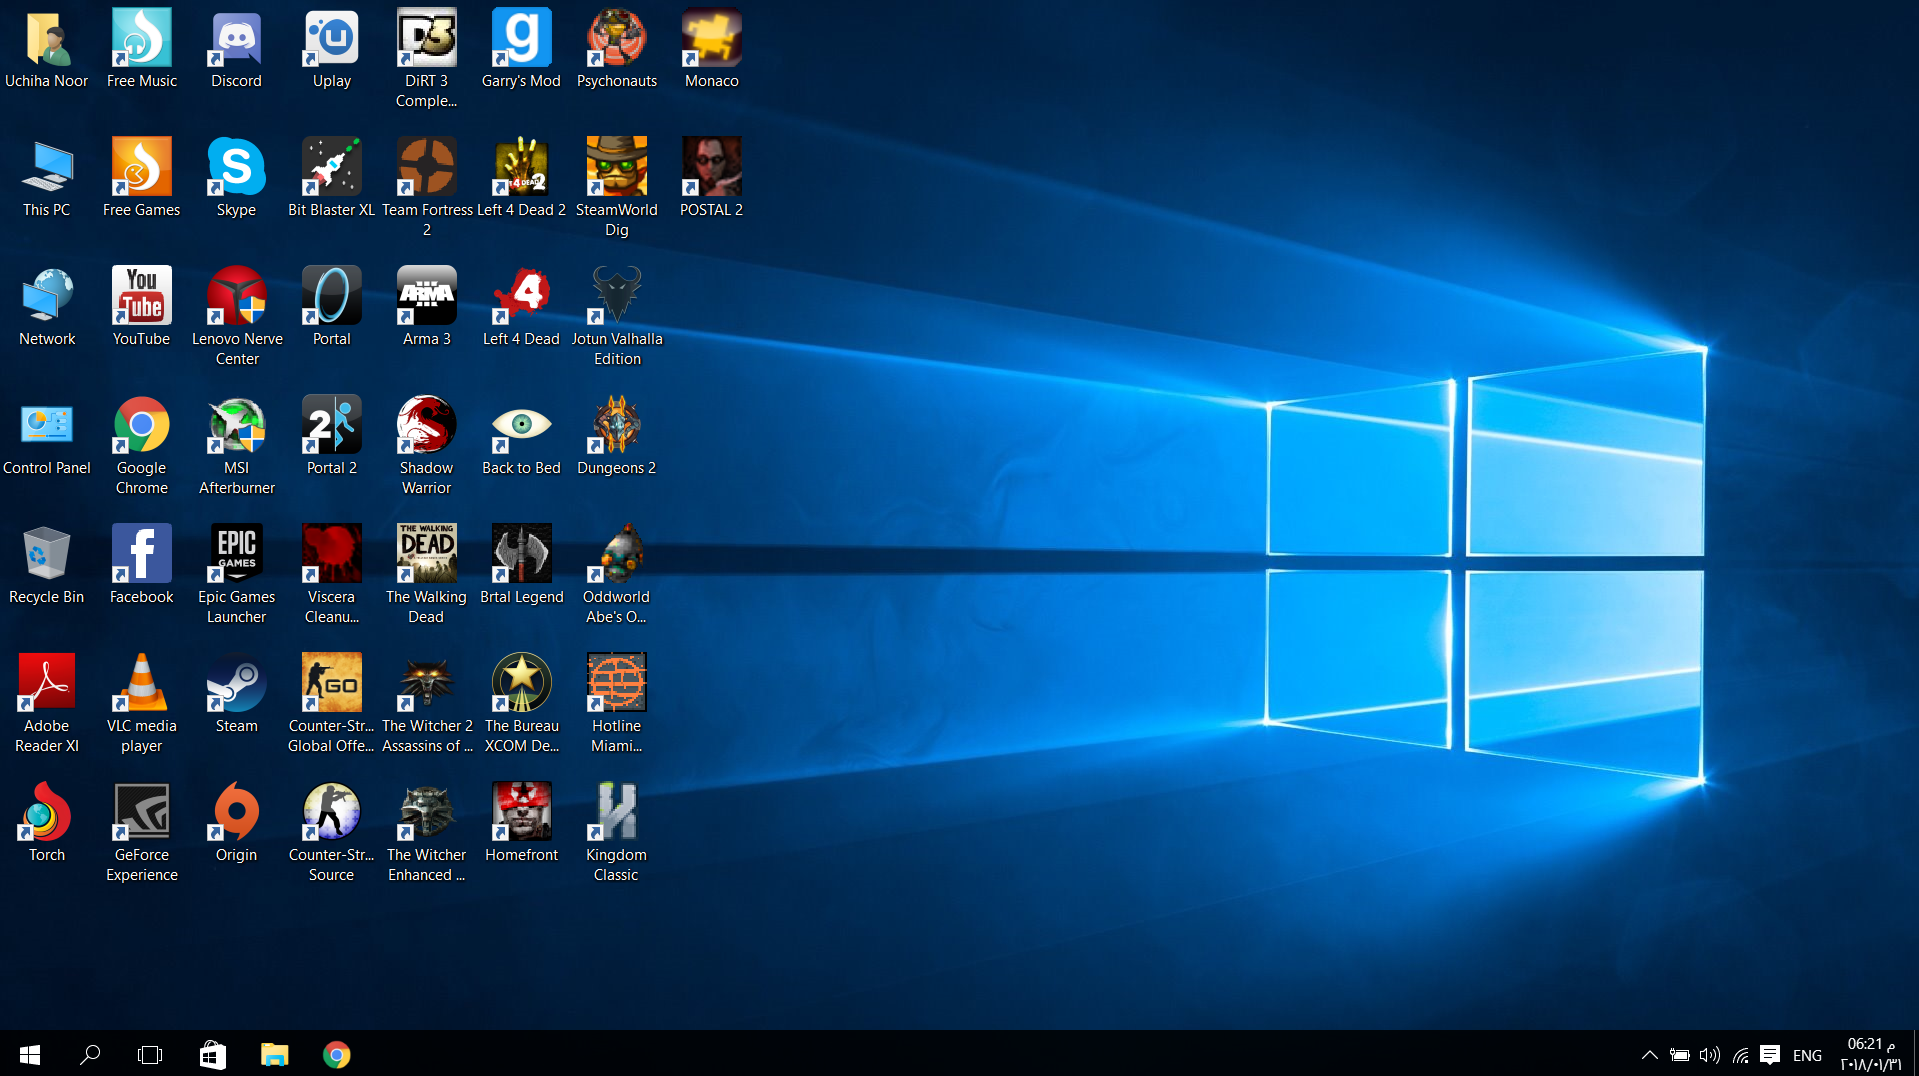
Task: Open the YouTube shortcut
Action: (x=142, y=296)
